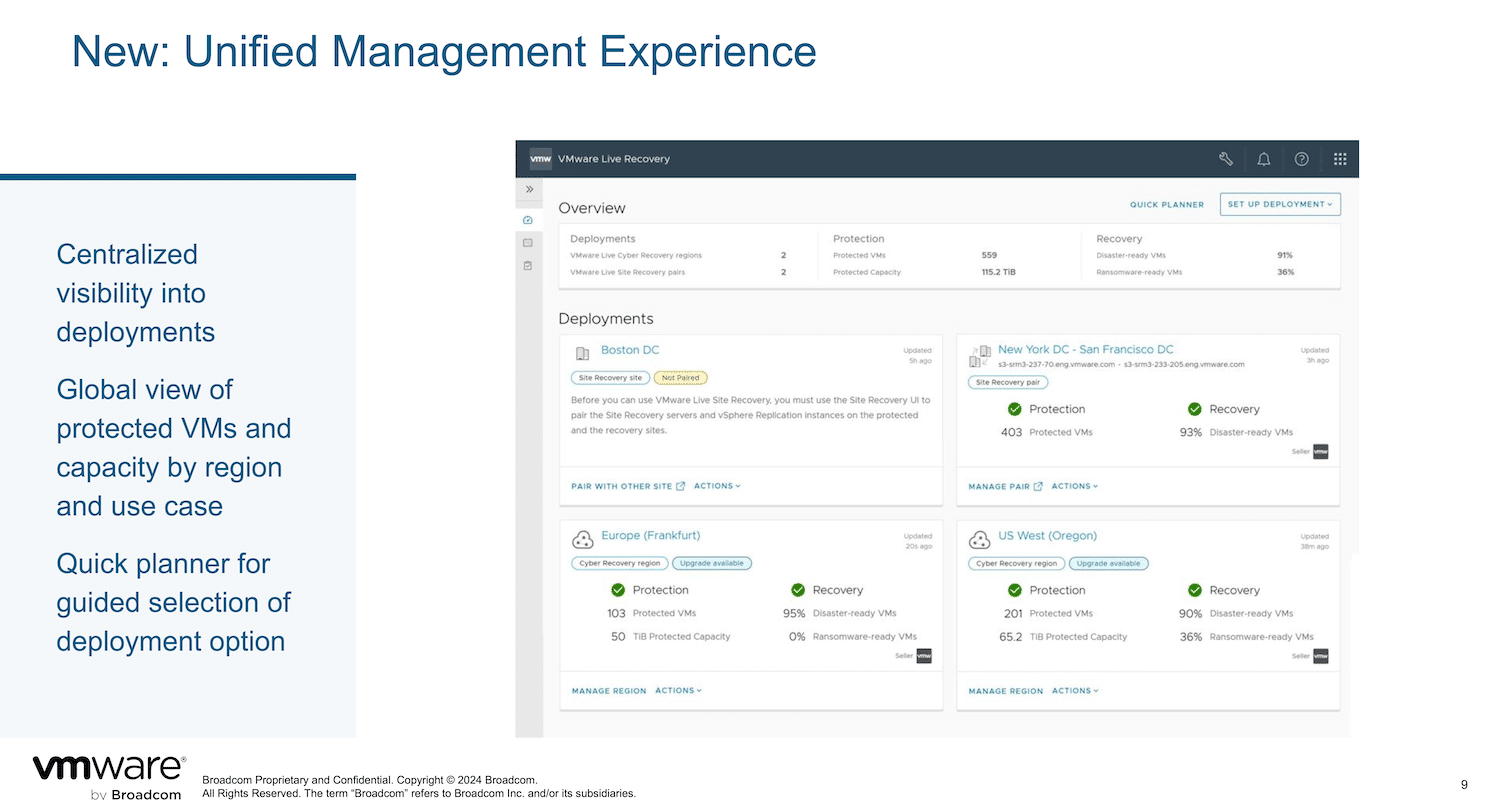The width and height of the screenshot is (1500, 800).
Task: Click the 93% Disaster-ready VMs figure
Action: [x=1190, y=432]
